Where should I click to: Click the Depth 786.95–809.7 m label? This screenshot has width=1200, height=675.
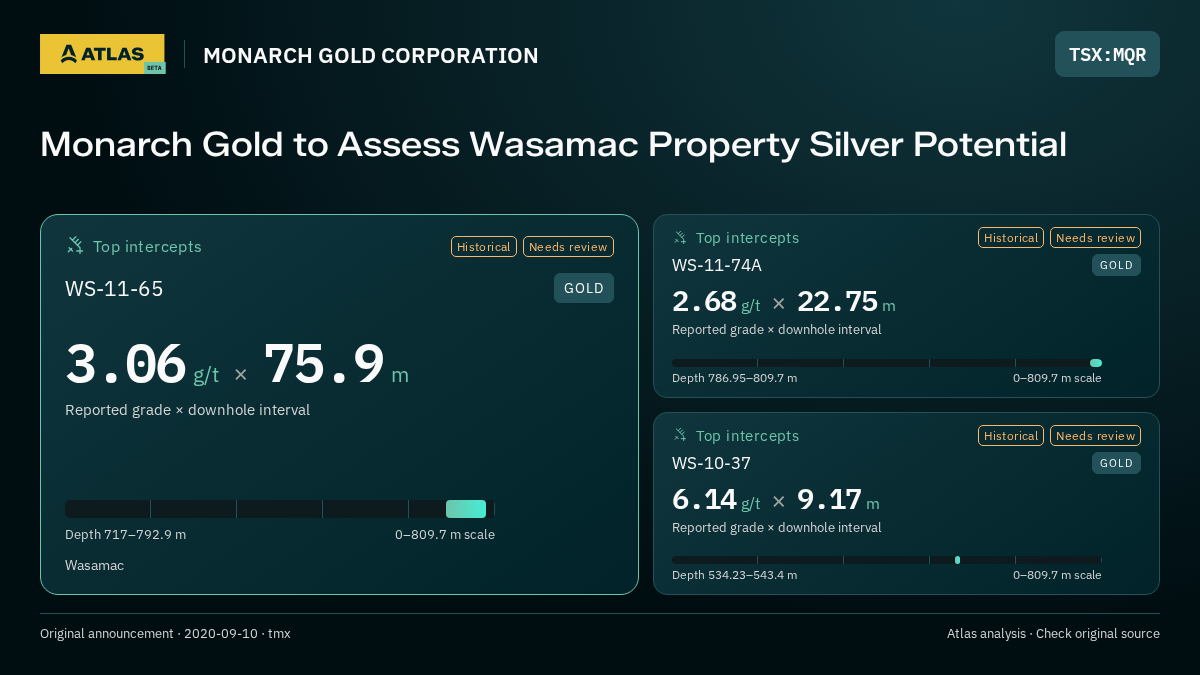[x=734, y=378]
